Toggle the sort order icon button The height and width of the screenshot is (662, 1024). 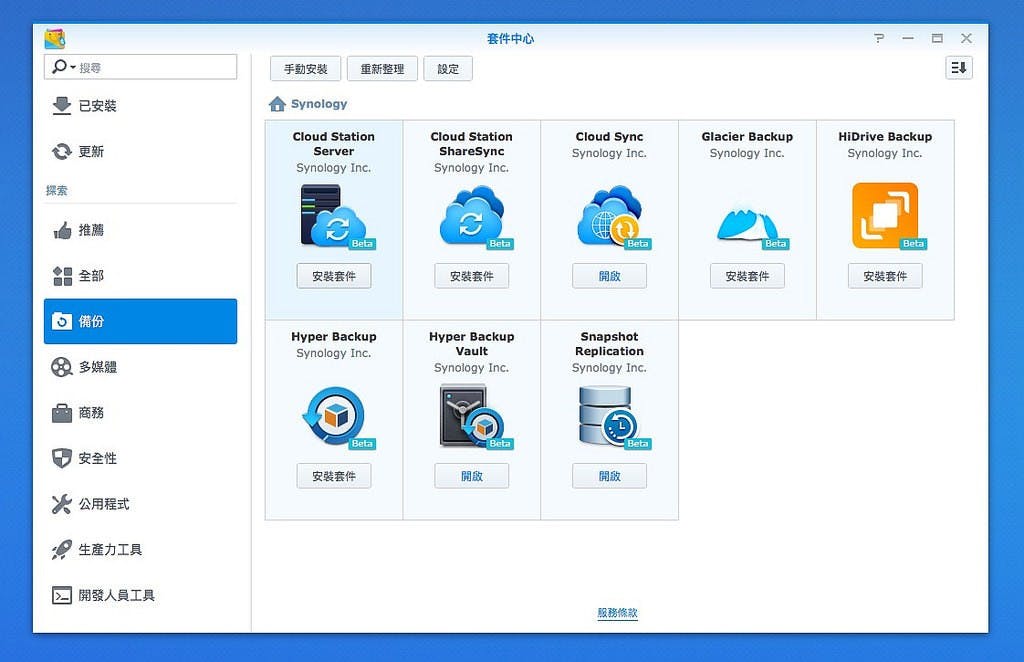point(959,68)
